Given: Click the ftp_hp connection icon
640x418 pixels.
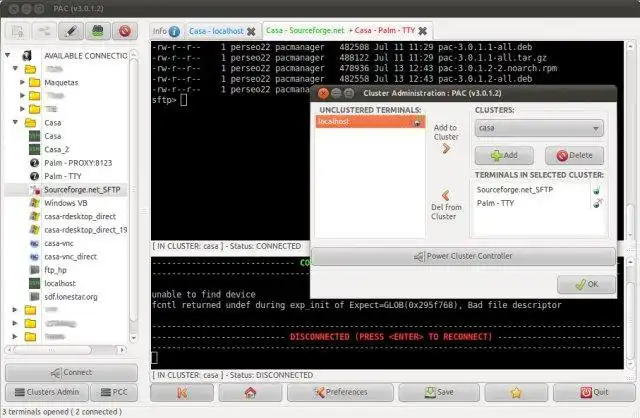Looking at the screenshot, I should (x=35, y=270).
